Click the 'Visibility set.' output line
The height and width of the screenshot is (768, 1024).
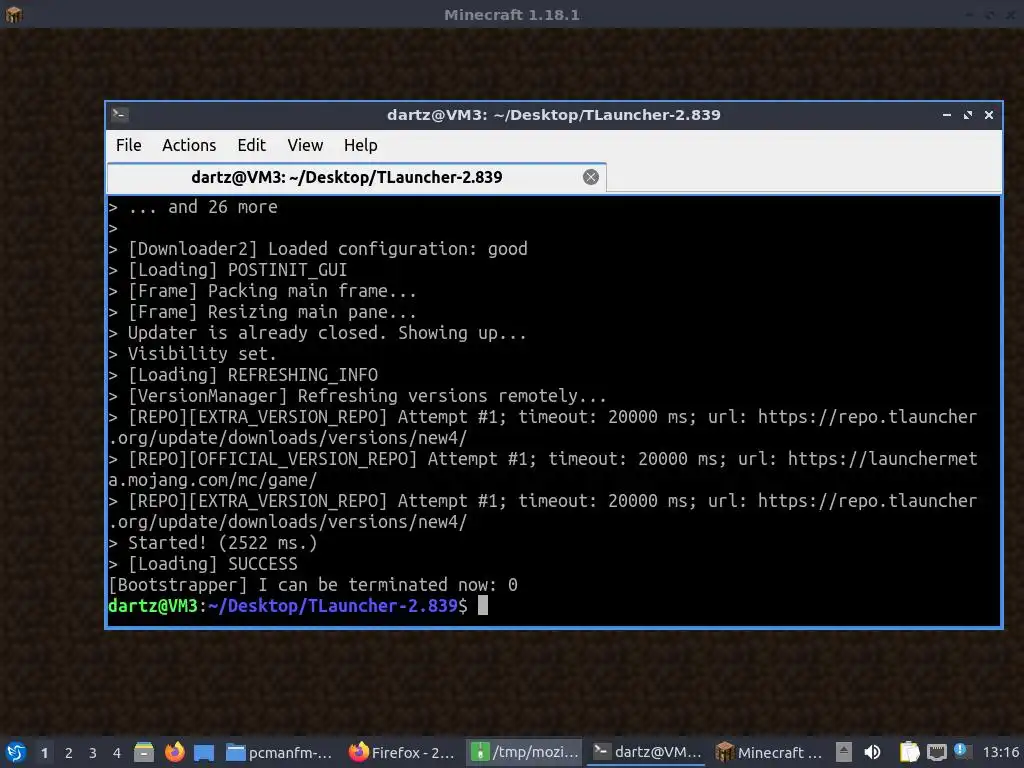pos(193,353)
